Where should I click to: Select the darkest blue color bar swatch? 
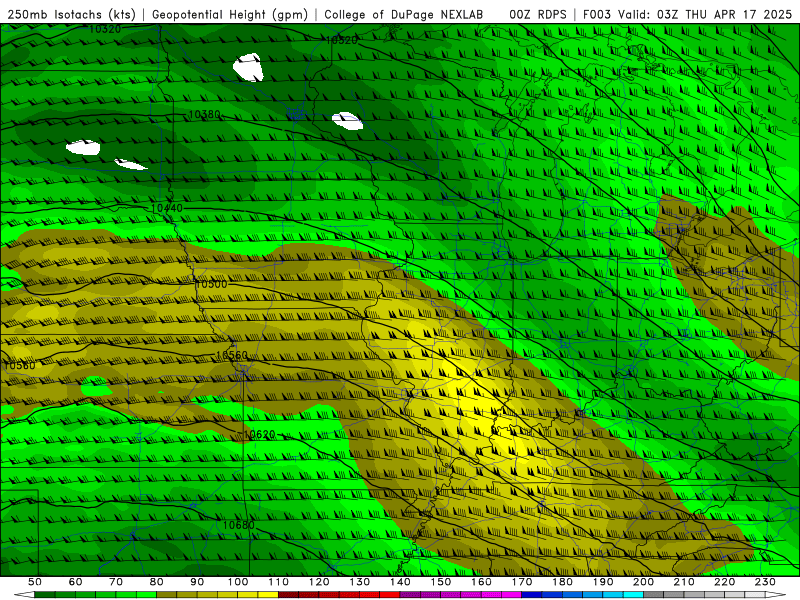[532, 594]
